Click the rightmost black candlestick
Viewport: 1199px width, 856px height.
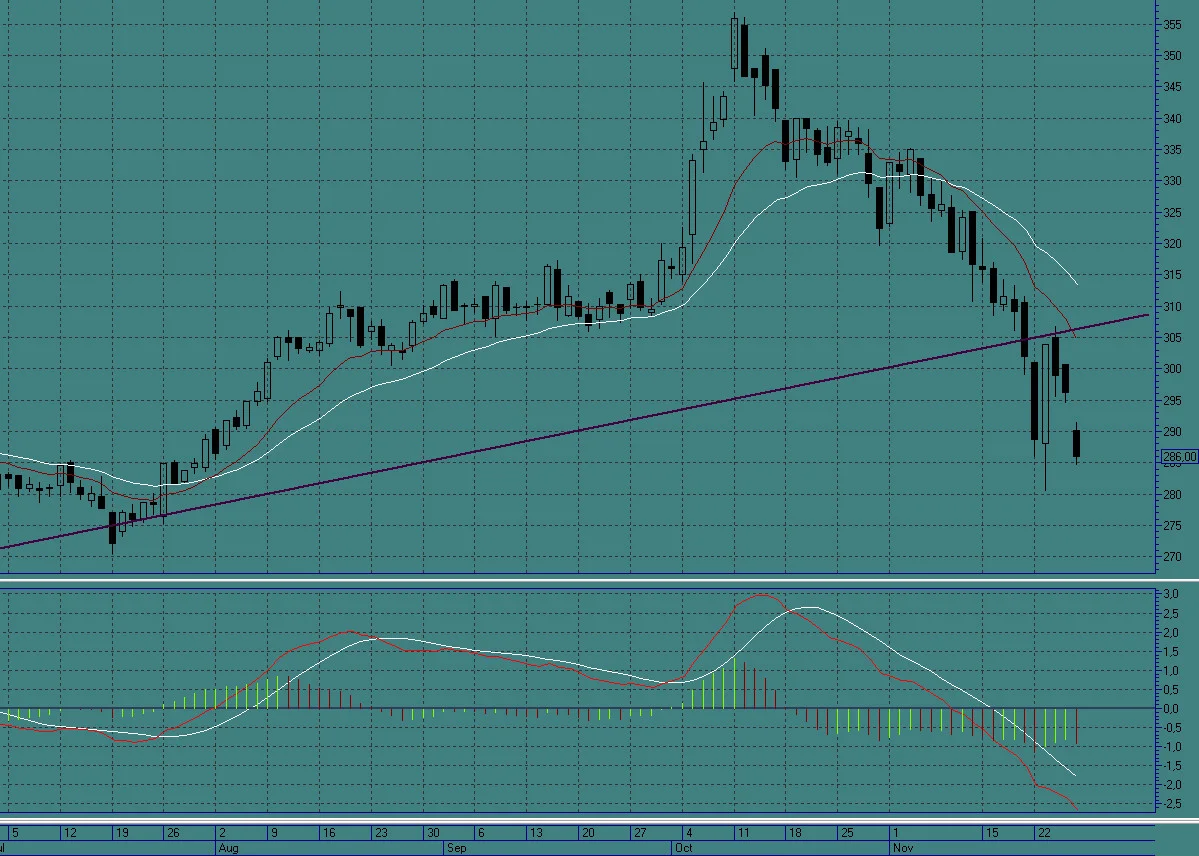tap(1077, 444)
